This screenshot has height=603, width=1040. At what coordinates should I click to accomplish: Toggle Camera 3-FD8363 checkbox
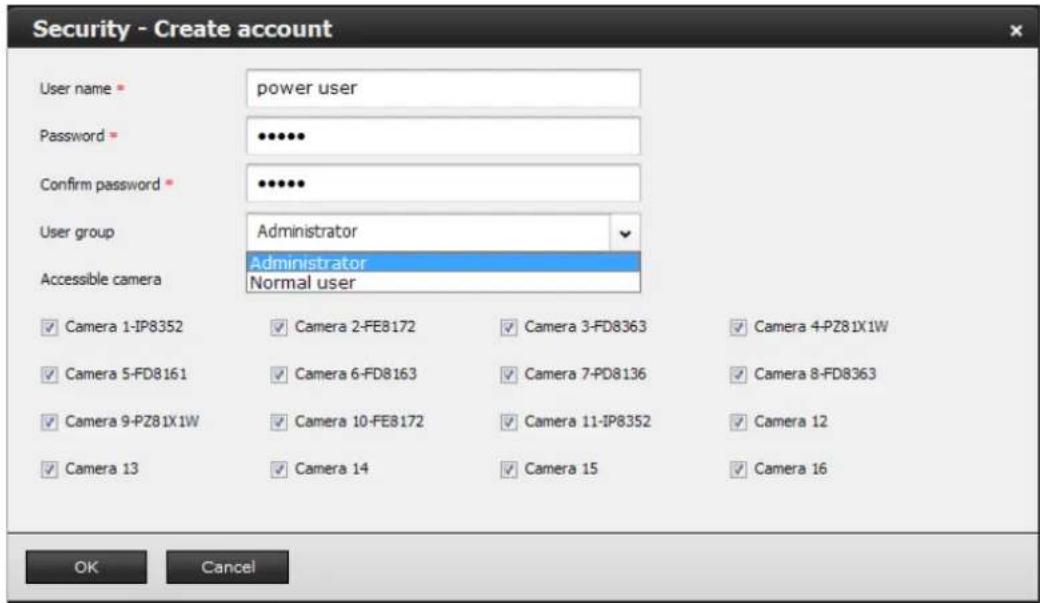coord(509,327)
